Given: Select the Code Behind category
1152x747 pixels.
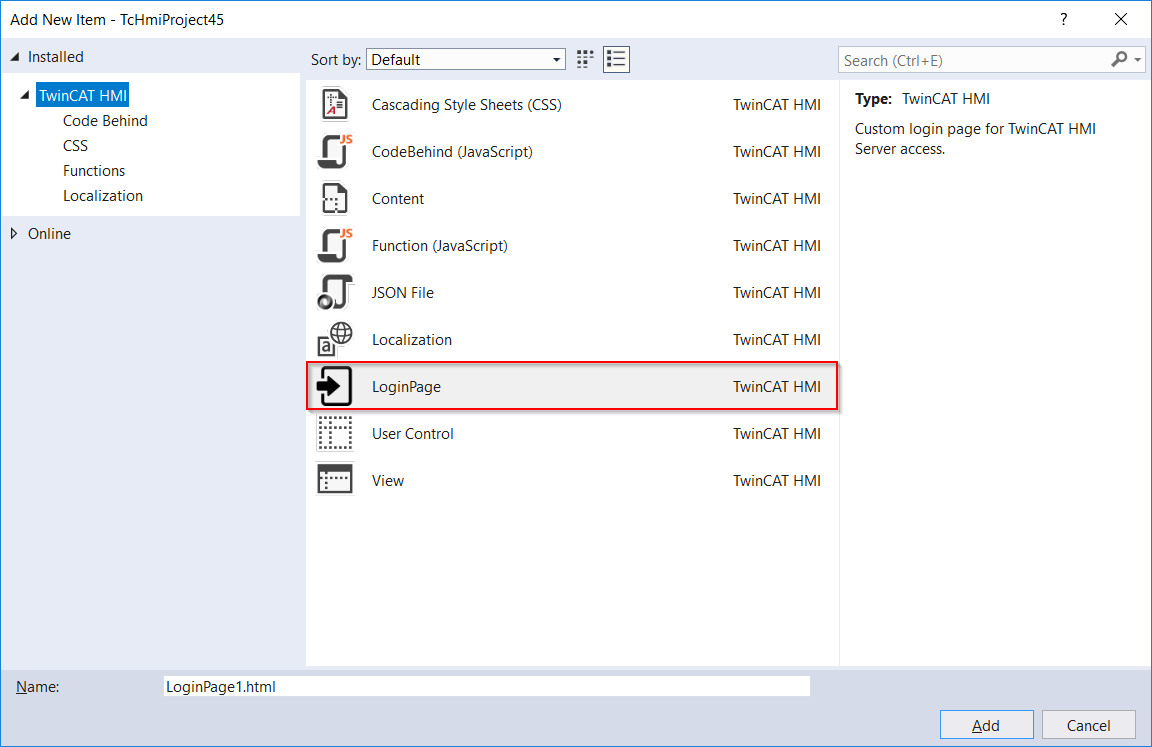Looking at the screenshot, I should pyautogui.click(x=105, y=120).
